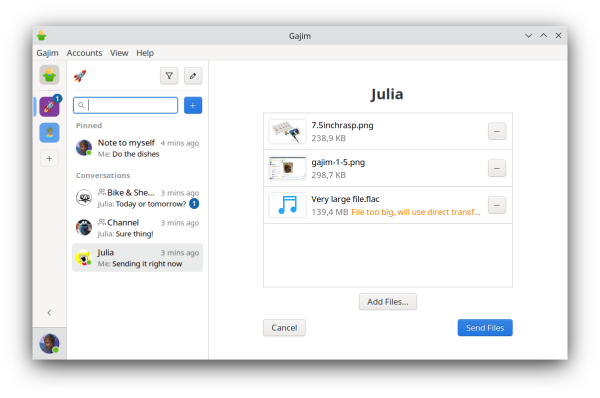The width and height of the screenshot is (600, 398).
Task: Collapse the sidebar with left chevron
Action: pos(49,313)
